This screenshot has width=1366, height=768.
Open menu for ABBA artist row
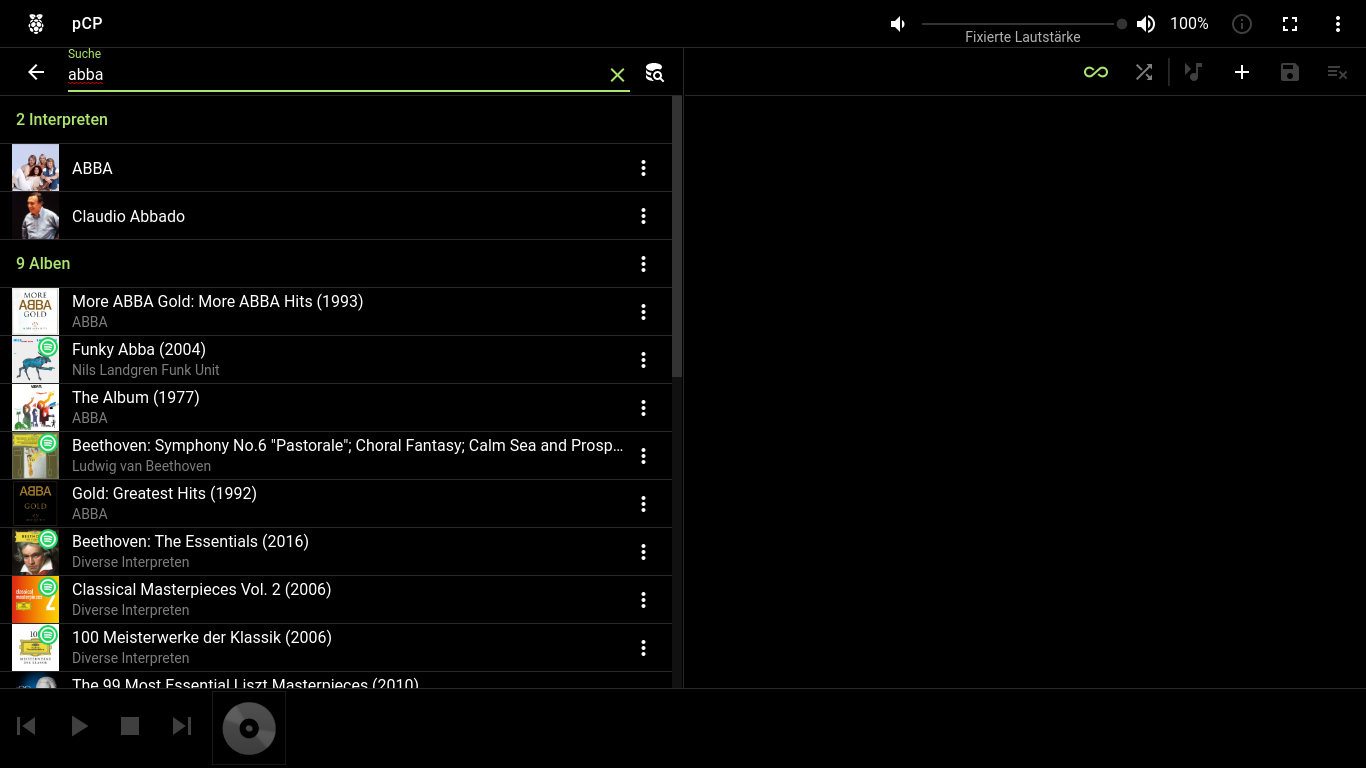tap(643, 168)
